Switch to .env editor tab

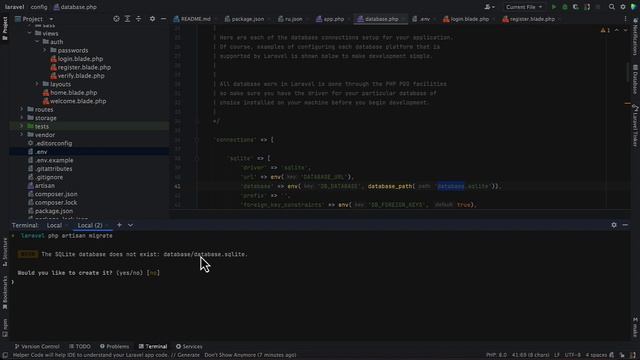[x=421, y=19]
